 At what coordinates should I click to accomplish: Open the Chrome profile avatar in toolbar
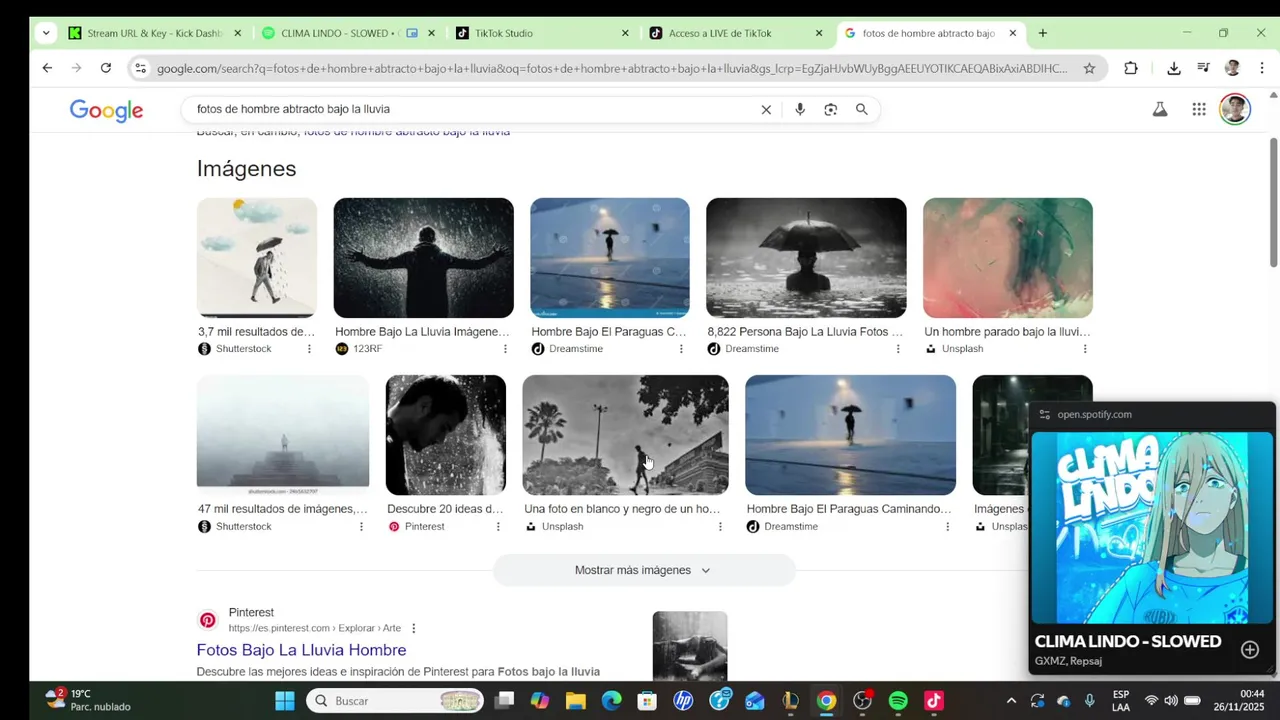[x=1233, y=68]
